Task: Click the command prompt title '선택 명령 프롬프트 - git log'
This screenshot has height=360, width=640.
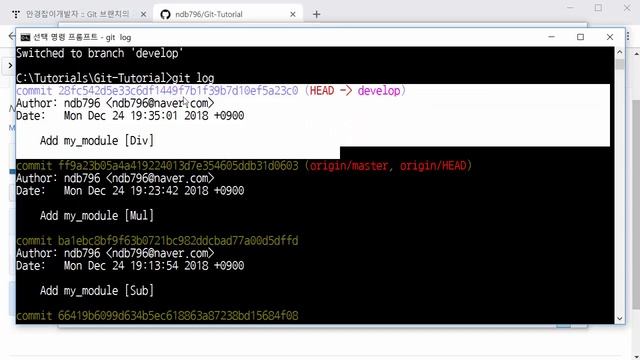Action: [x=82, y=37]
